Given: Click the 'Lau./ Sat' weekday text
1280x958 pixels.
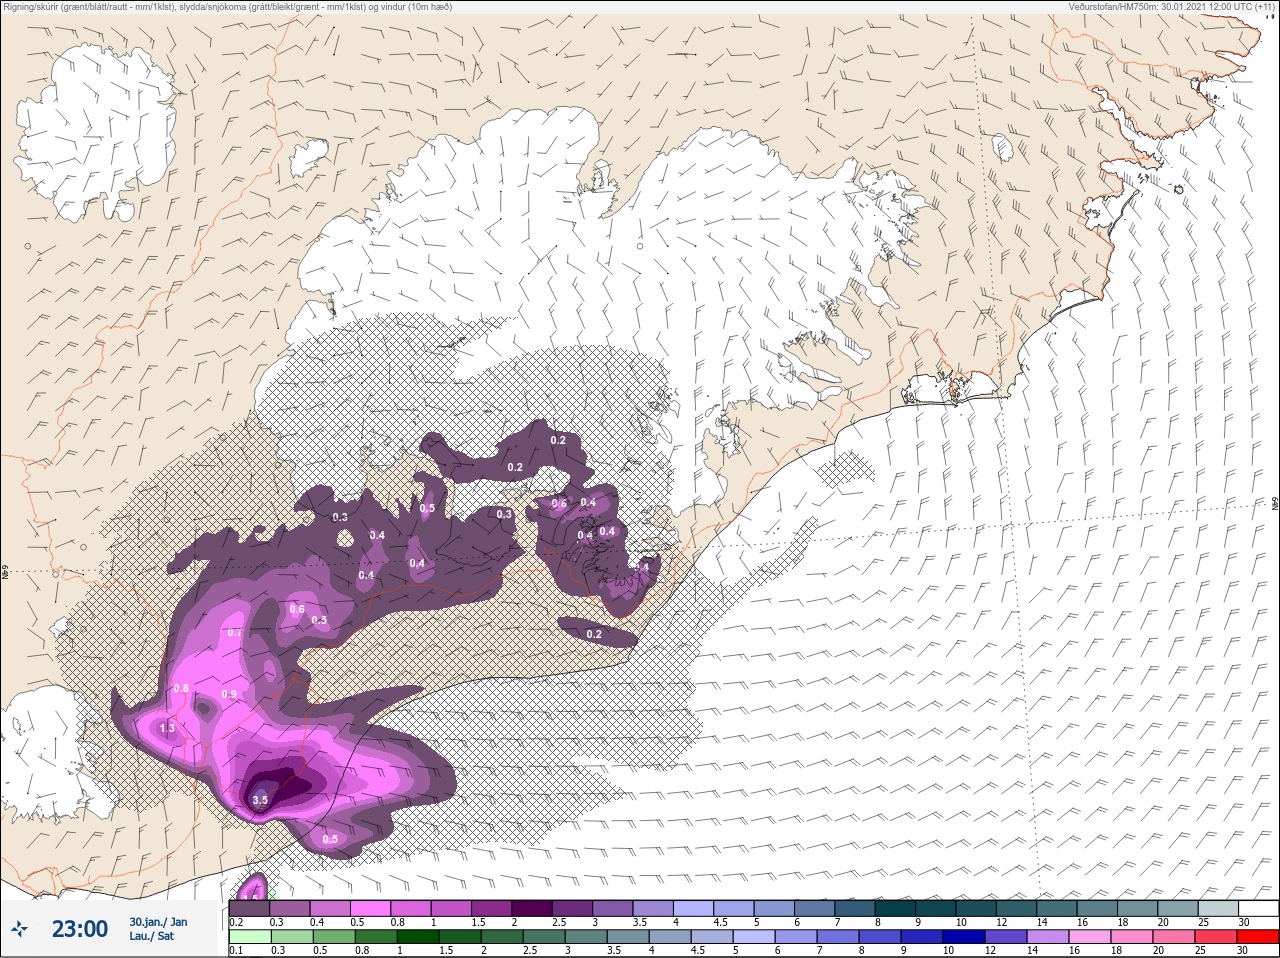Looking at the screenshot, I should click(x=150, y=937).
